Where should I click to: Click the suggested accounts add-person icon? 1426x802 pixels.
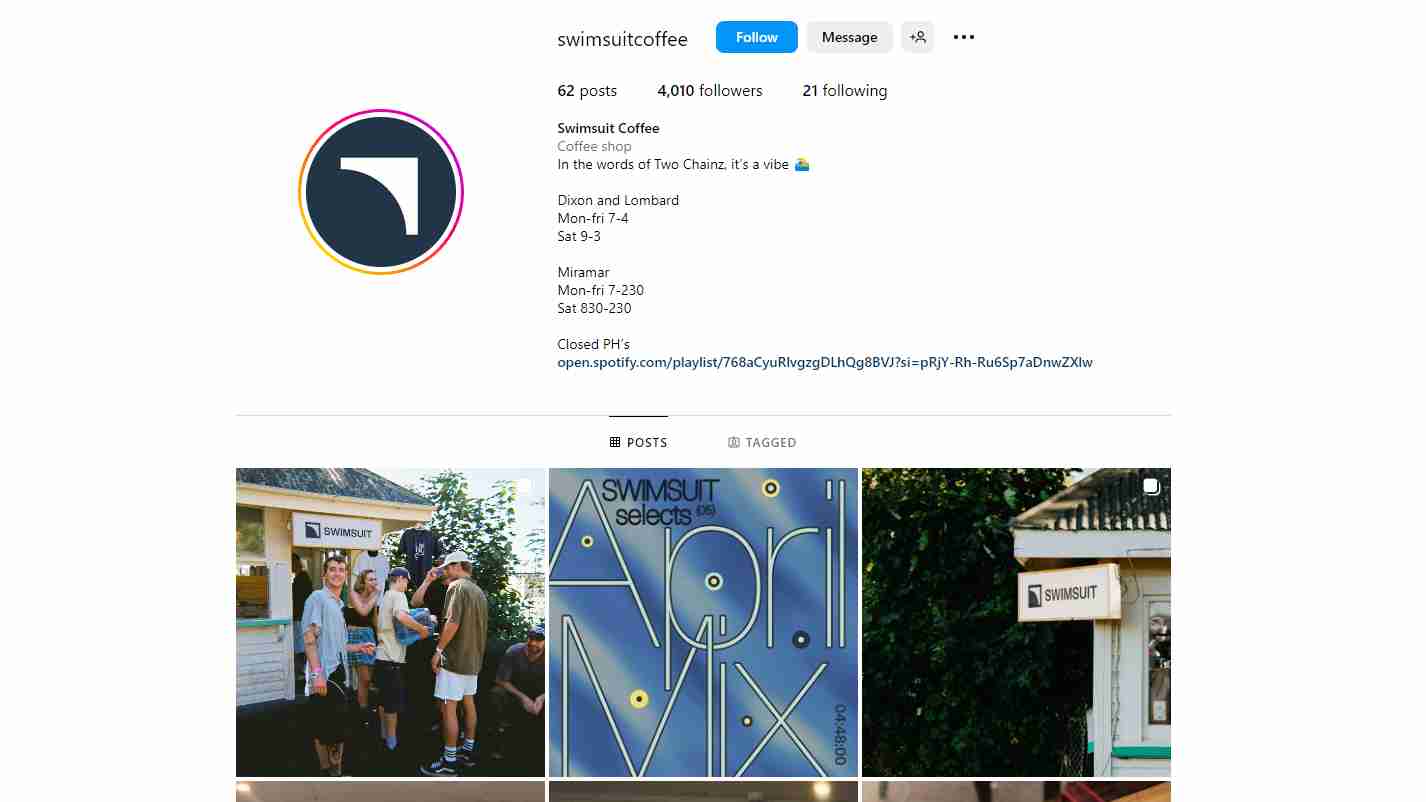click(917, 37)
